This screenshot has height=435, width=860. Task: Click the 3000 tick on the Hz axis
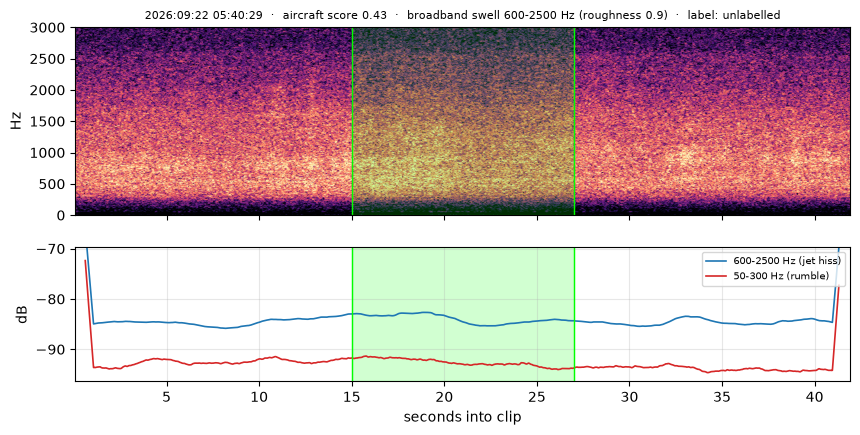click(x=50, y=27)
